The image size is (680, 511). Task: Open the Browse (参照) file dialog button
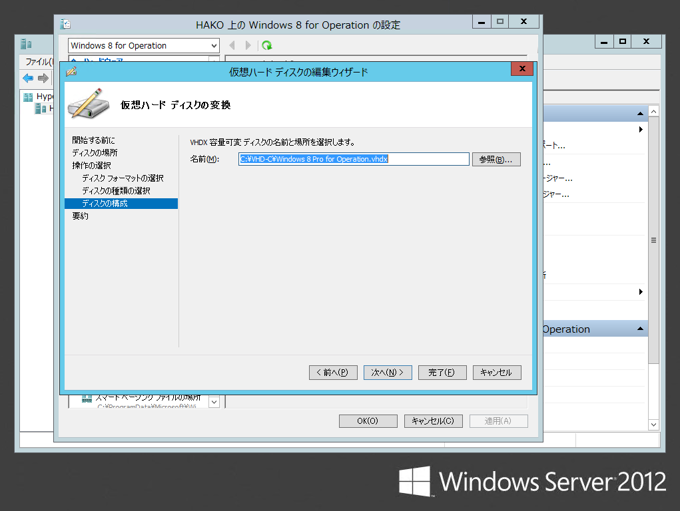pyautogui.click(x=496, y=159)
